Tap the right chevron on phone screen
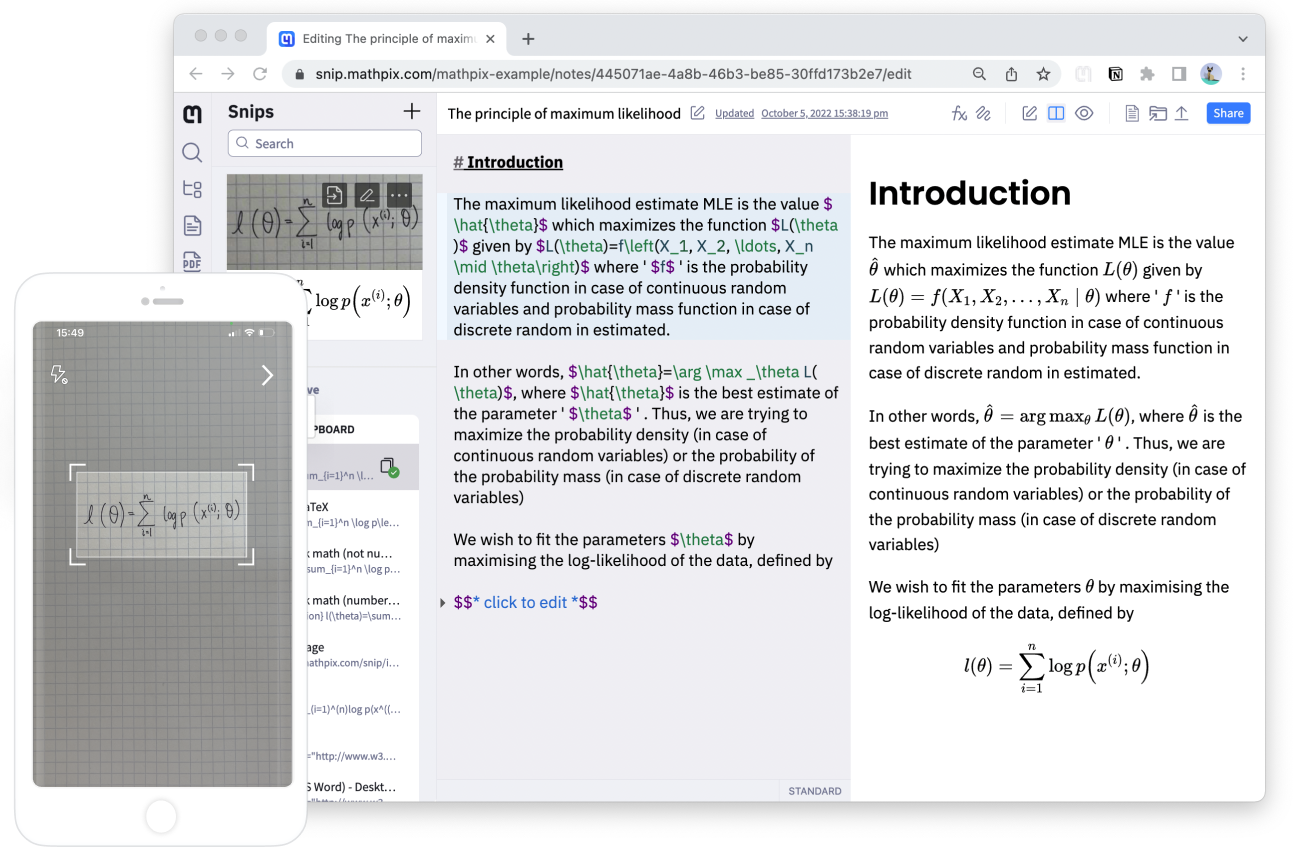Viewport: 1298px width, 858px height. point(267,375)
